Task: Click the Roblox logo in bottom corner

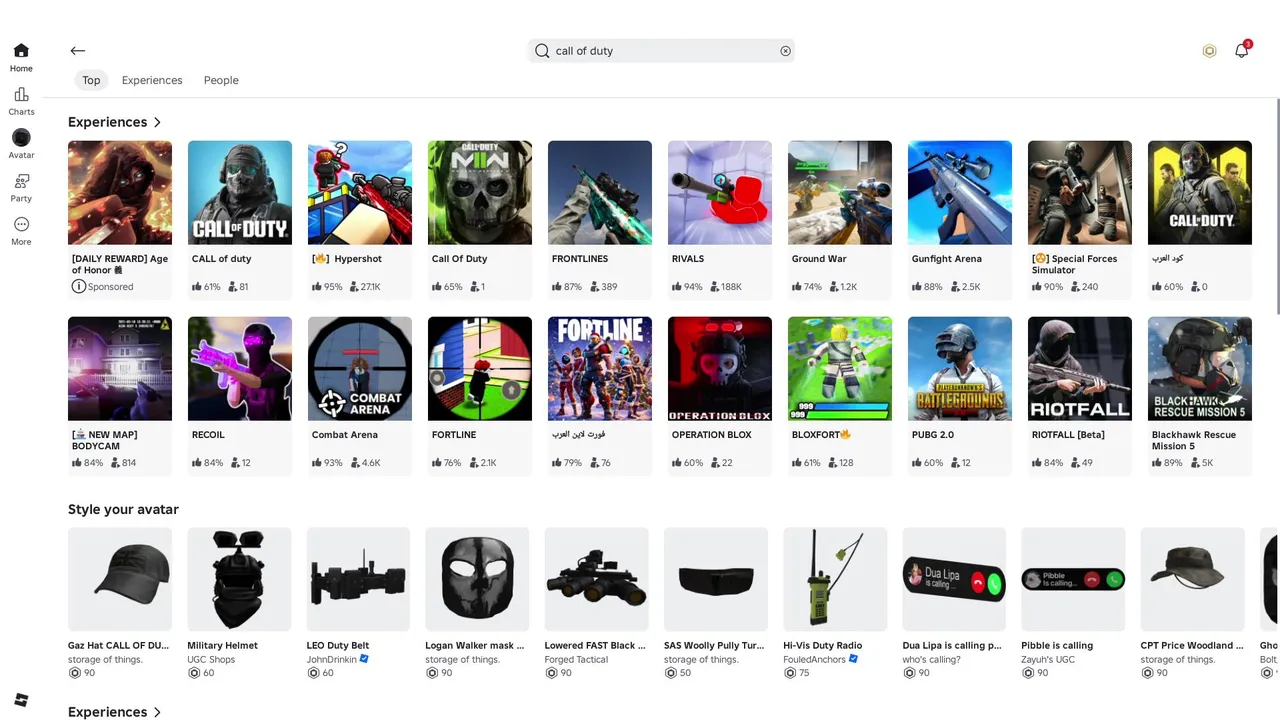Action: (22, 699)
